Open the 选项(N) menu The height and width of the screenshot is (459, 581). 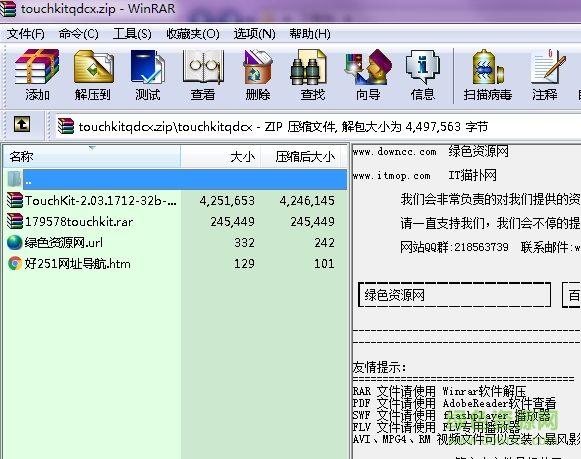pos(255,34)
